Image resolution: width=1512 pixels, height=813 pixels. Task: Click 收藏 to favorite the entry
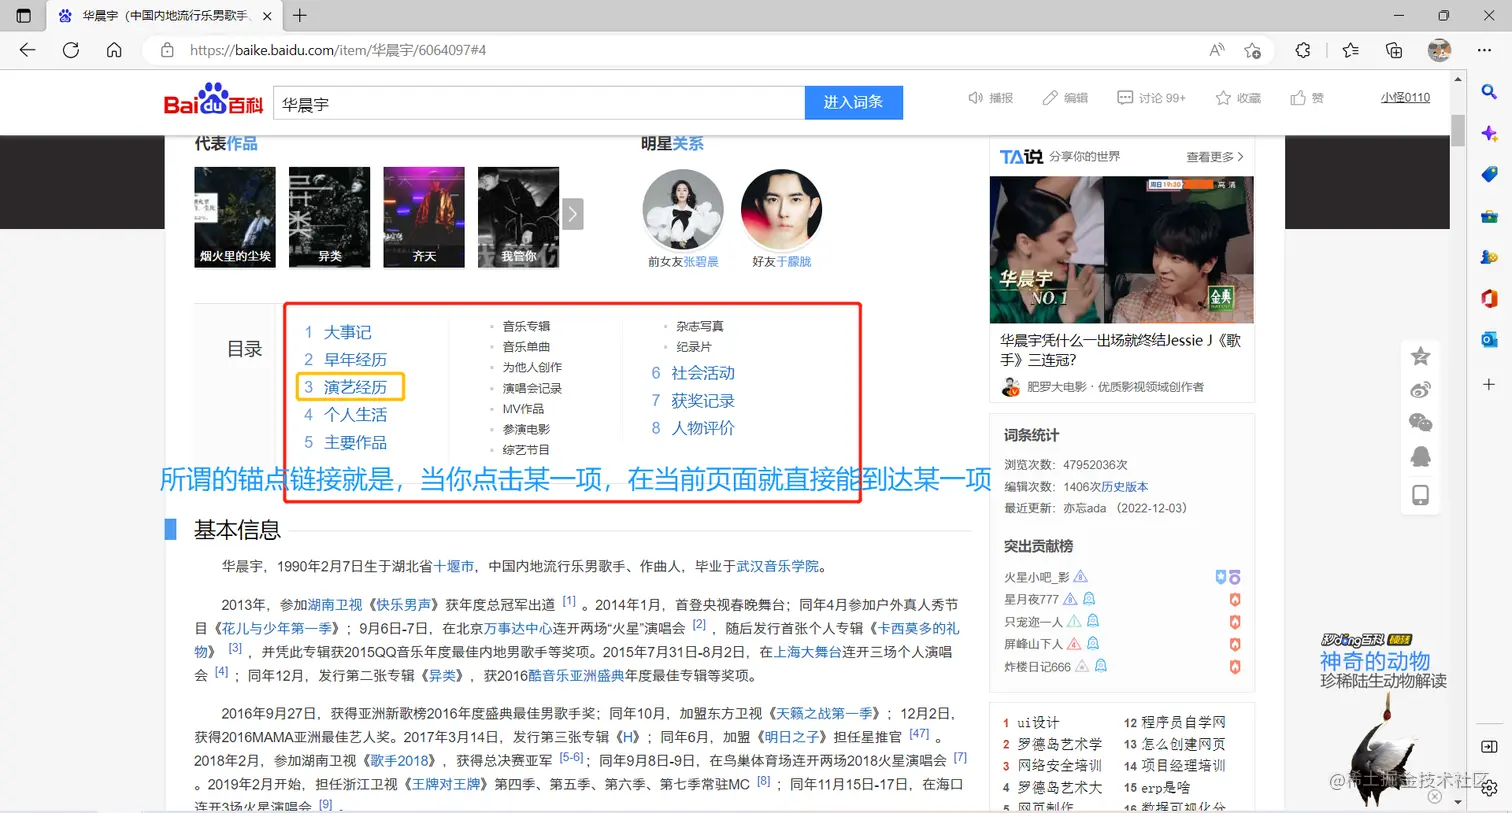click(x=1238, y=98)
